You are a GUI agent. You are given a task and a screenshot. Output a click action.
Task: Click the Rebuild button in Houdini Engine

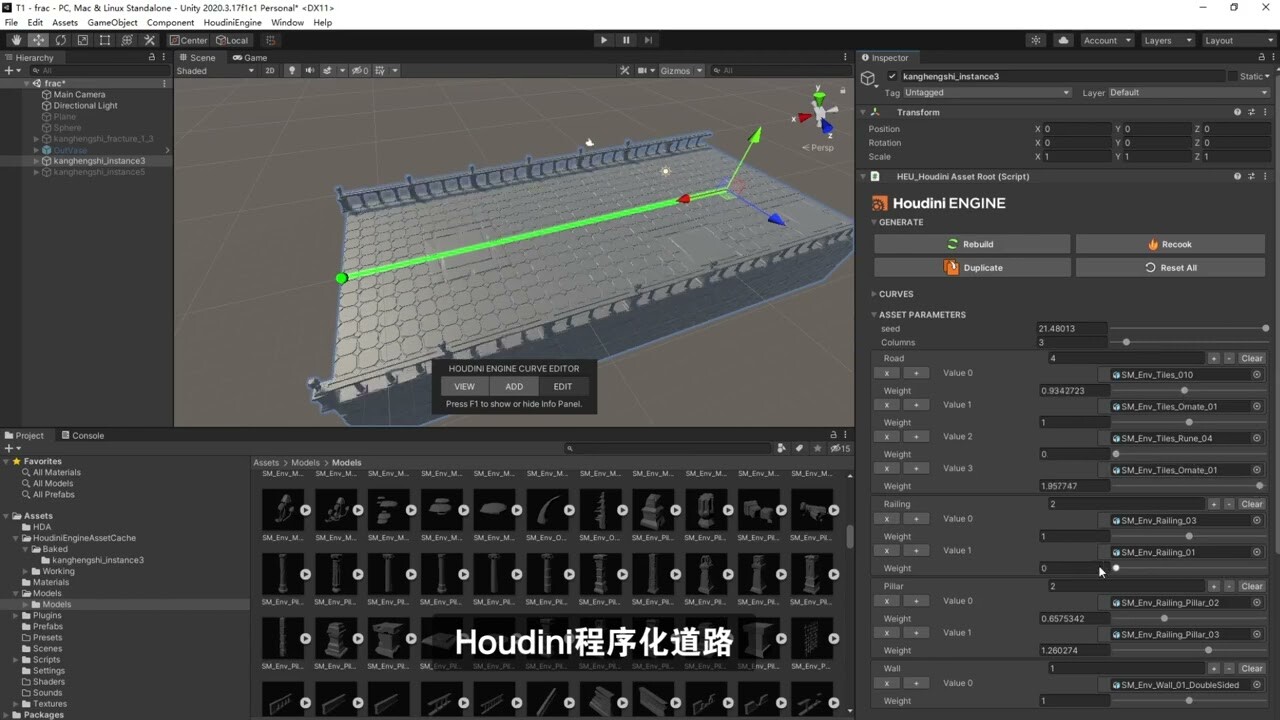coord(972,244)
